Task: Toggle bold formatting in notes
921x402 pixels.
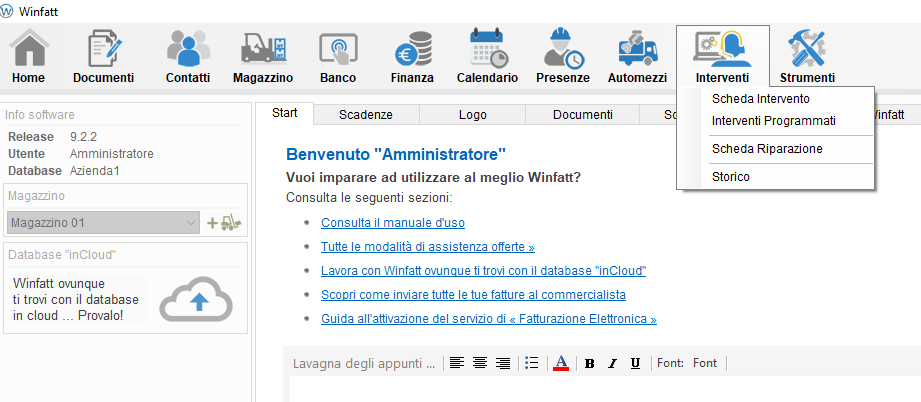Action: pos(590,364)
